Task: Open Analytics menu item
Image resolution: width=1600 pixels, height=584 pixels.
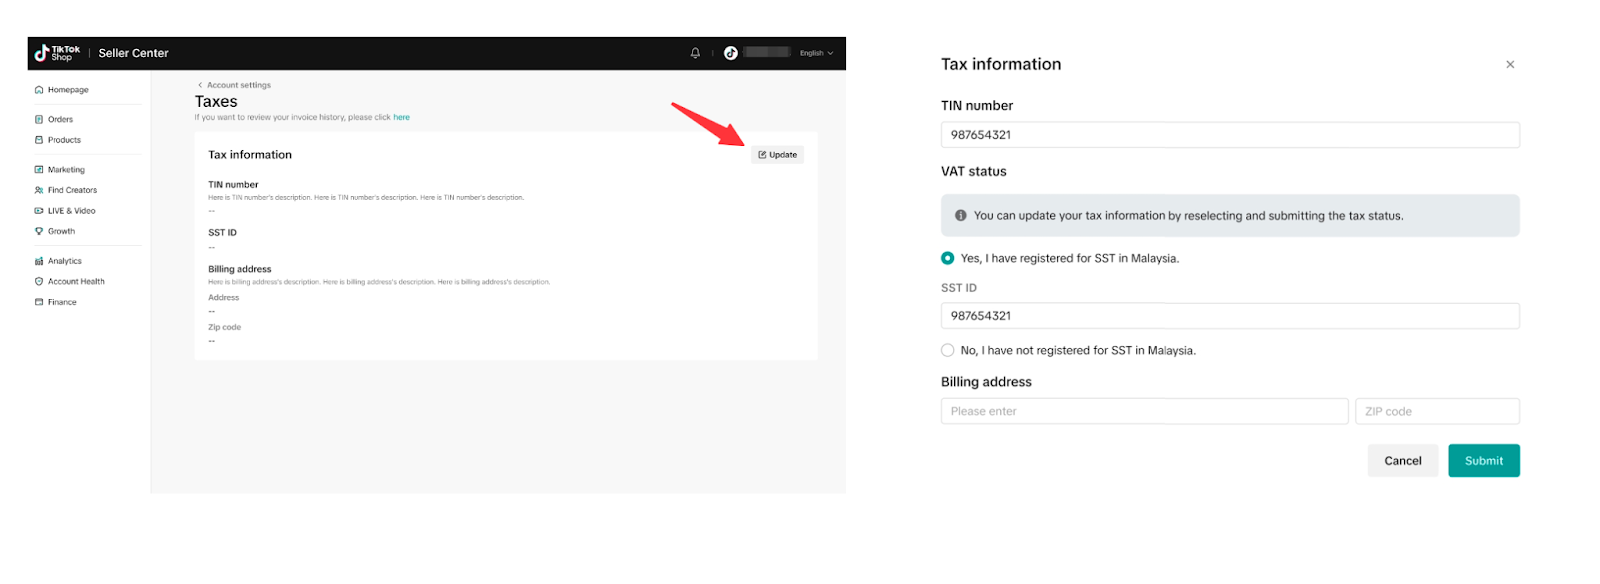Action: point(65,261)
